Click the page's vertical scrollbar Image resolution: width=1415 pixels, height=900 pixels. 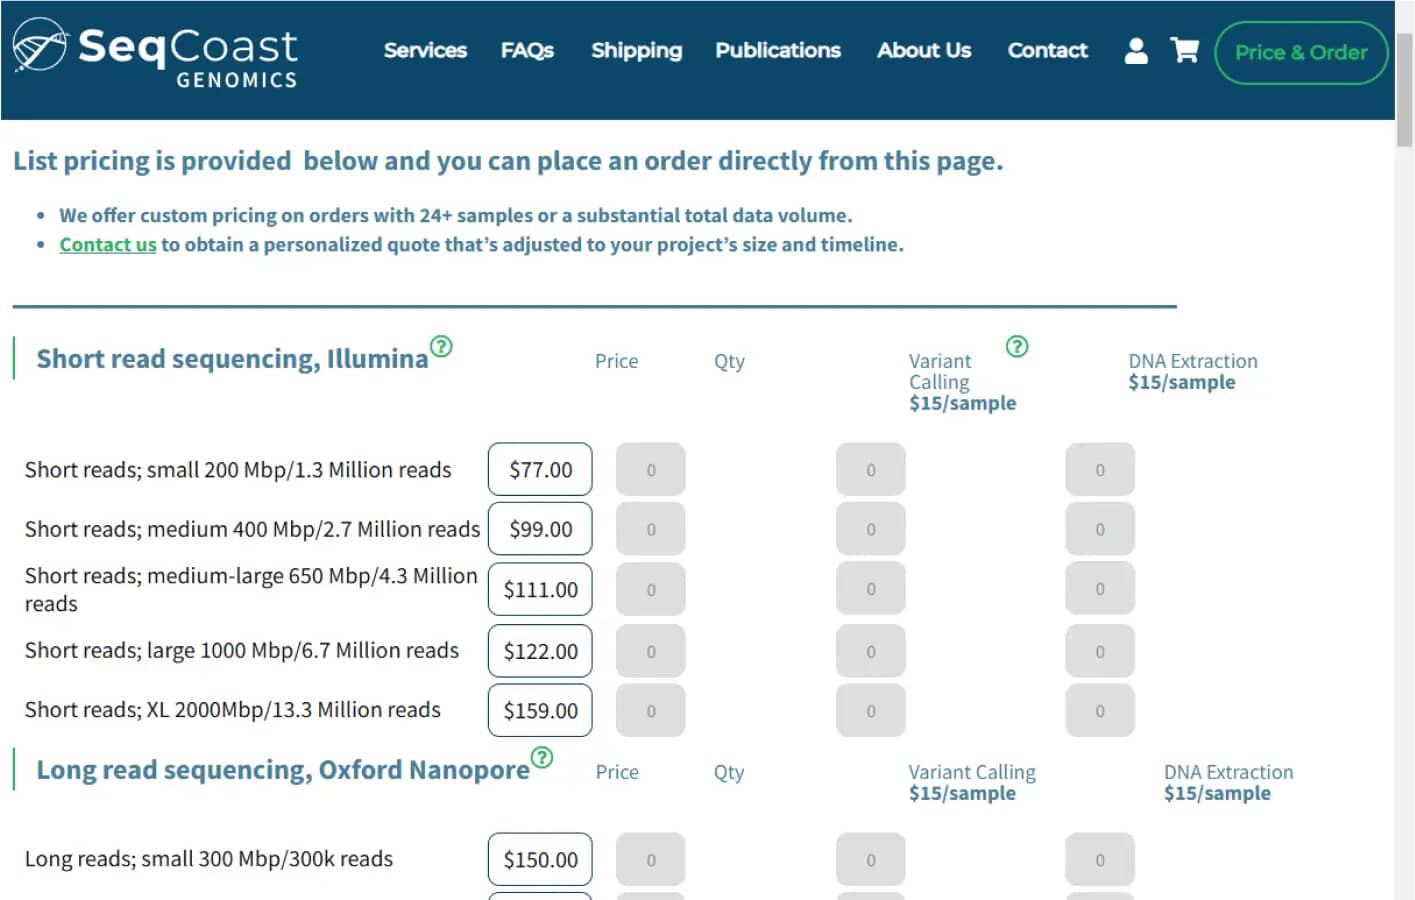coord(1404,90)
